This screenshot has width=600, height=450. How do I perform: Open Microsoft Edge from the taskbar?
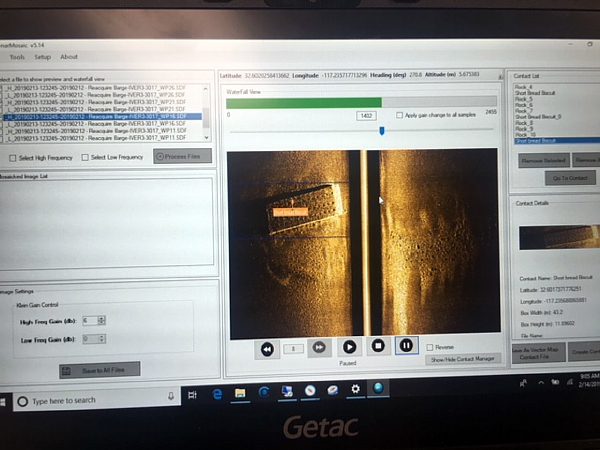point(217,394)
